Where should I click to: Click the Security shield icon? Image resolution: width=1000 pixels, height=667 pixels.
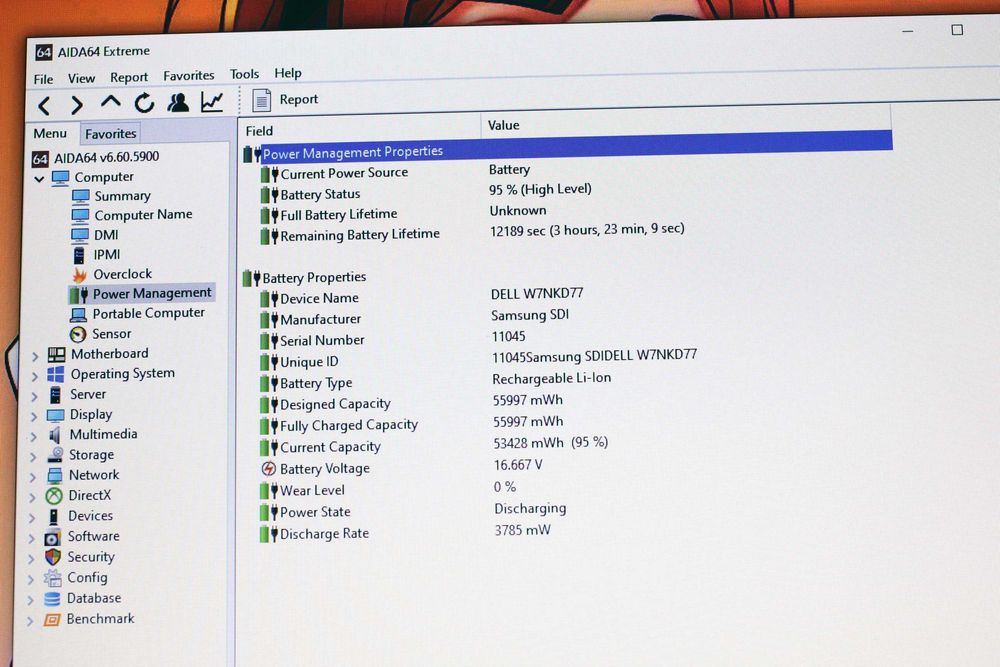click(53, 557)
